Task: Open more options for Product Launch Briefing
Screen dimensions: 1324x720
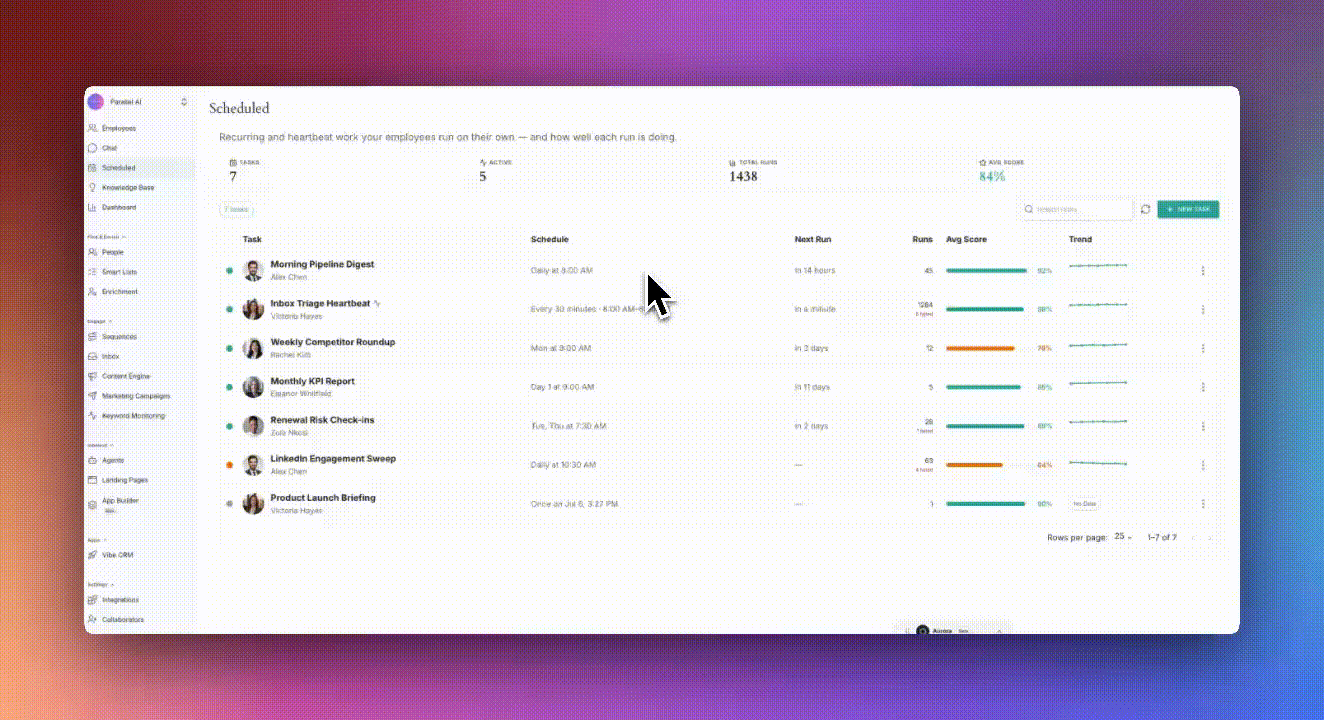Action: coord(1203,504)
